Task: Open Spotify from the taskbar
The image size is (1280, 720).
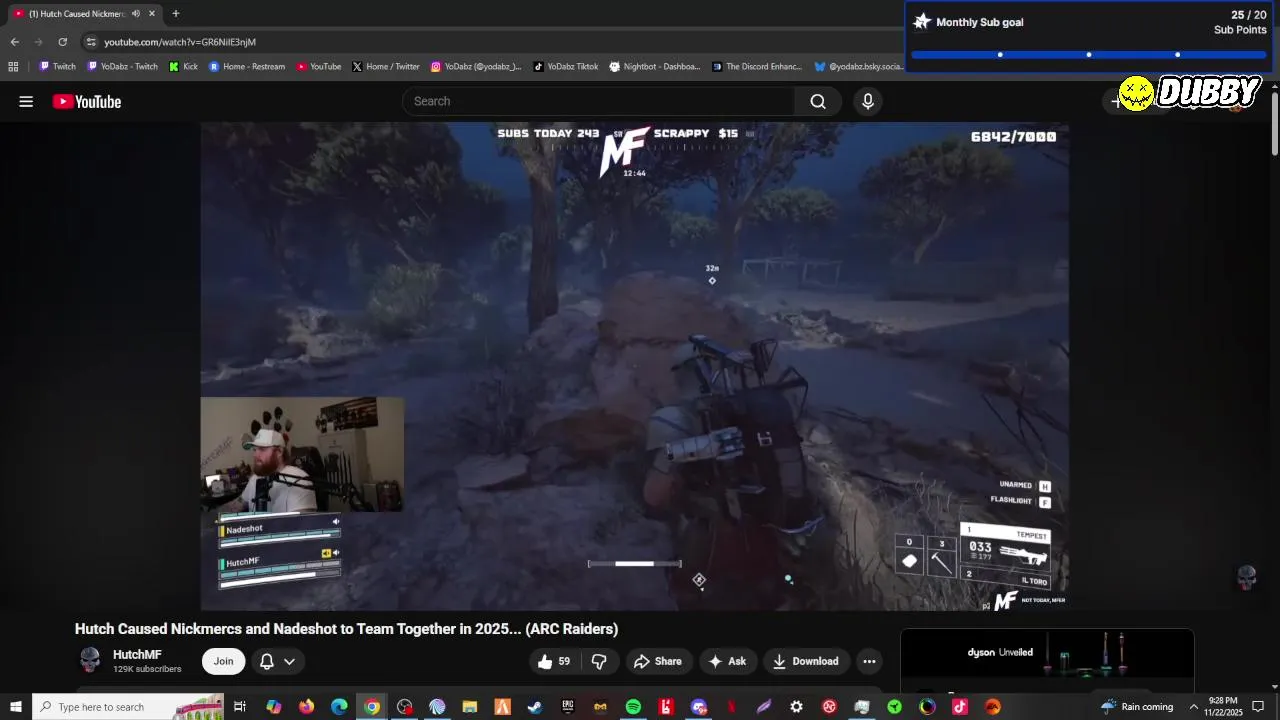Action: (x=633, y=707)
